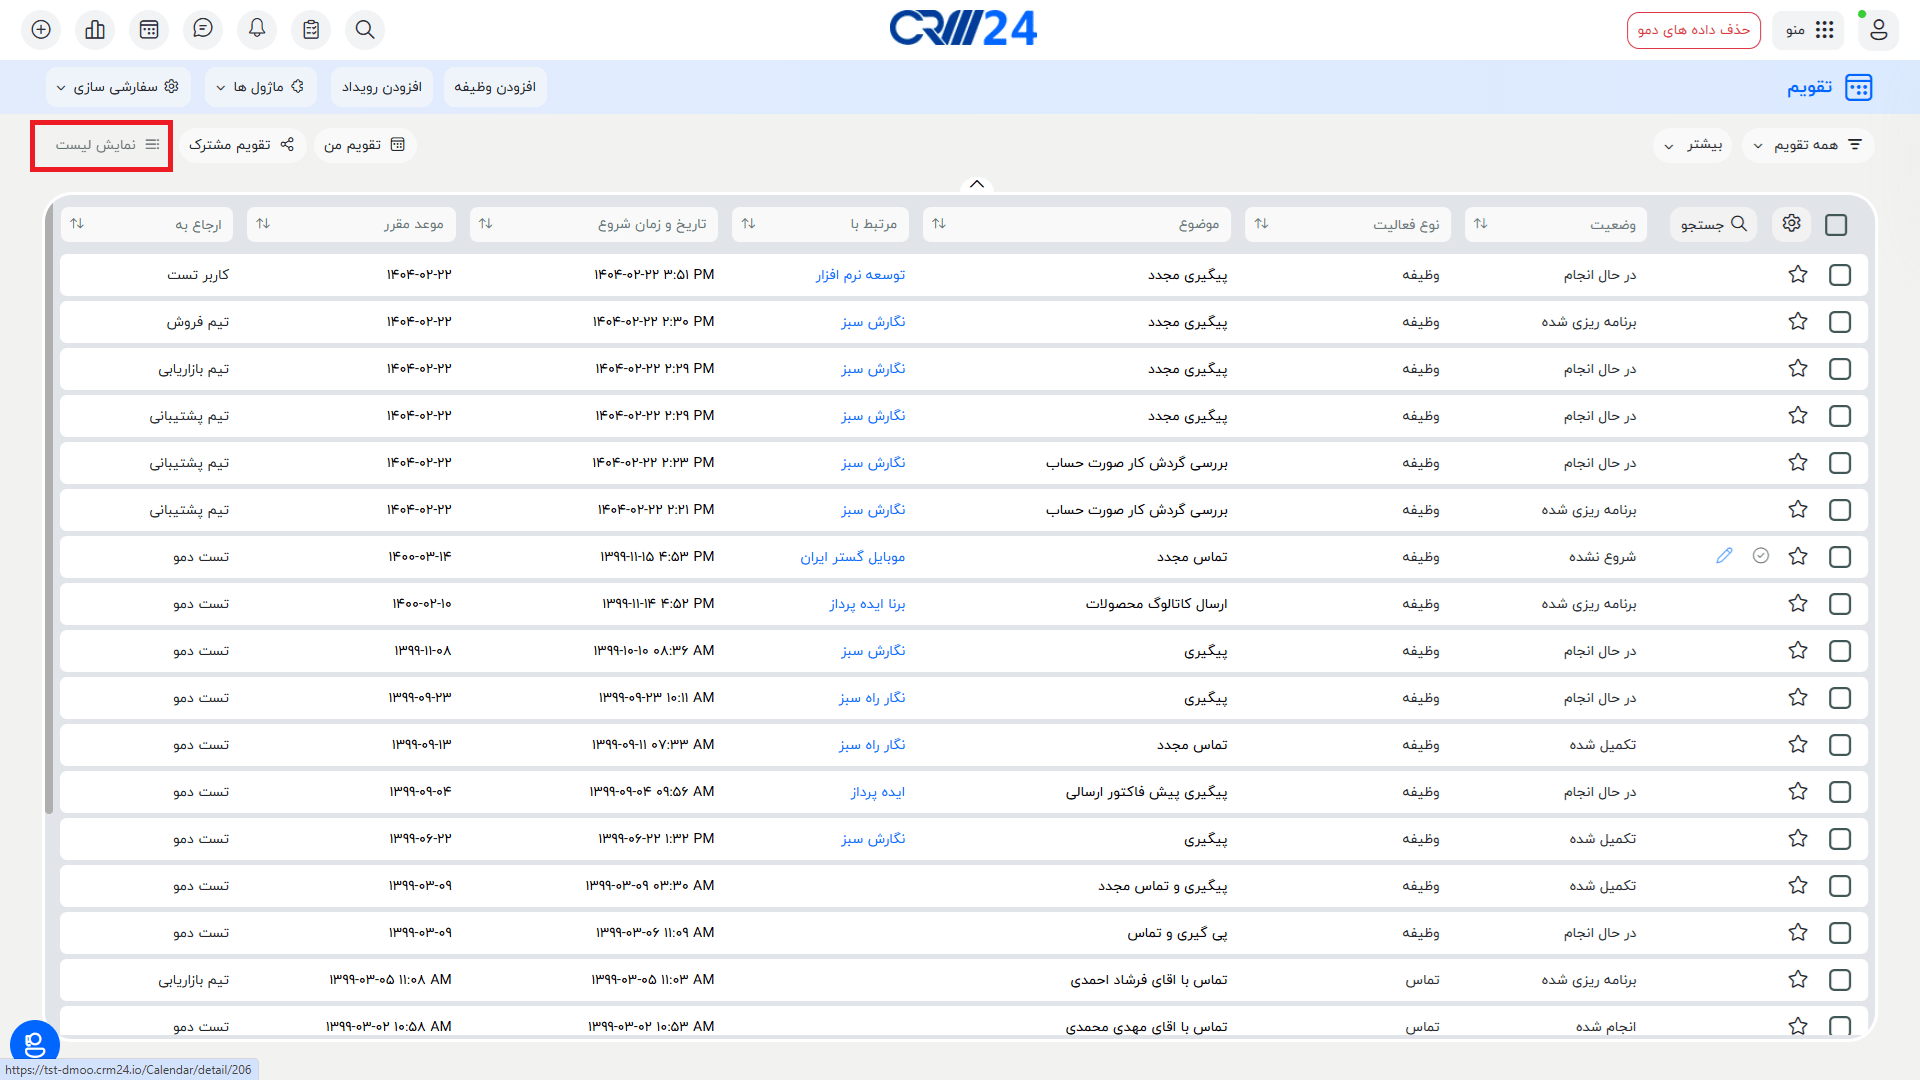Open the منو menu at top right
This screenshot has height=1080, width=1920.
tap(1808, 29)
